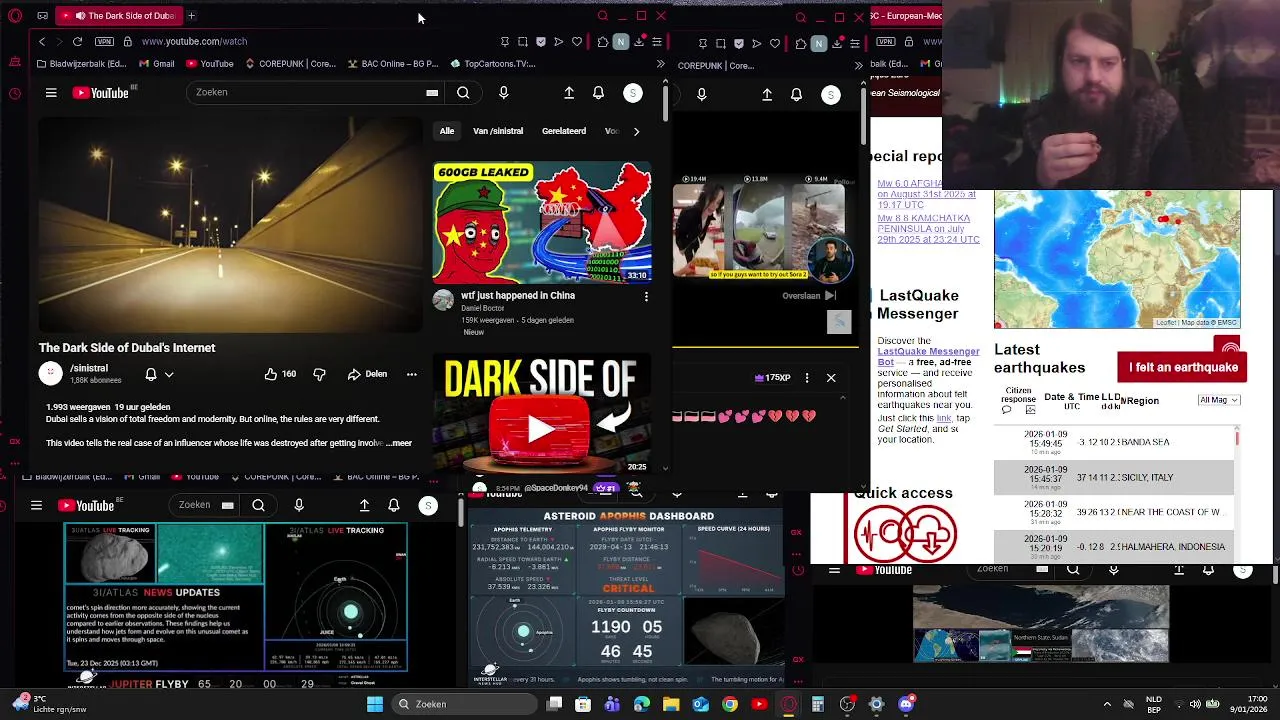This screenshot has height=720, width=1280.
Task: Expand the video description with ...meer
Action: point(401,443)
